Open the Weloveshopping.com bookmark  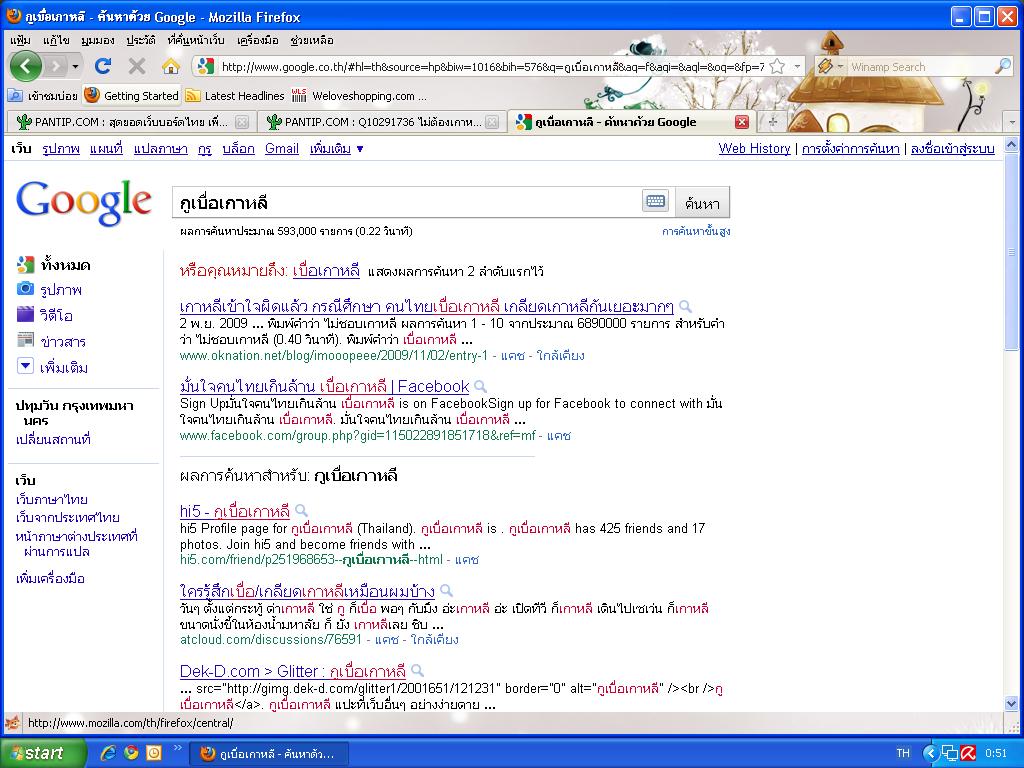[x=359, y=96]
